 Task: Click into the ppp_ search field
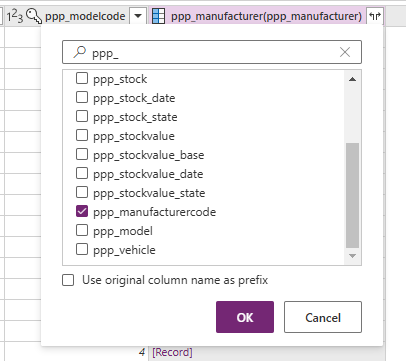(212, 52)
